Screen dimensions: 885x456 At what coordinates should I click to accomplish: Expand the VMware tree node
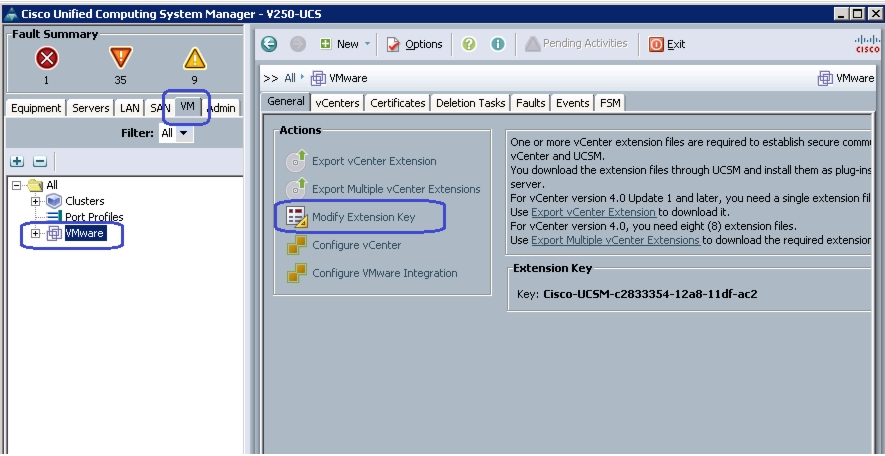tap(36, 233)
